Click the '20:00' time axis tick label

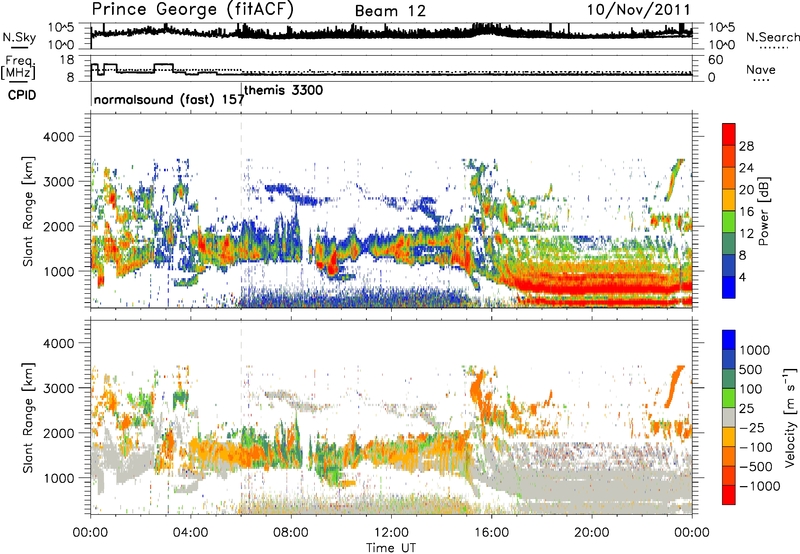[x=592, y=533]
